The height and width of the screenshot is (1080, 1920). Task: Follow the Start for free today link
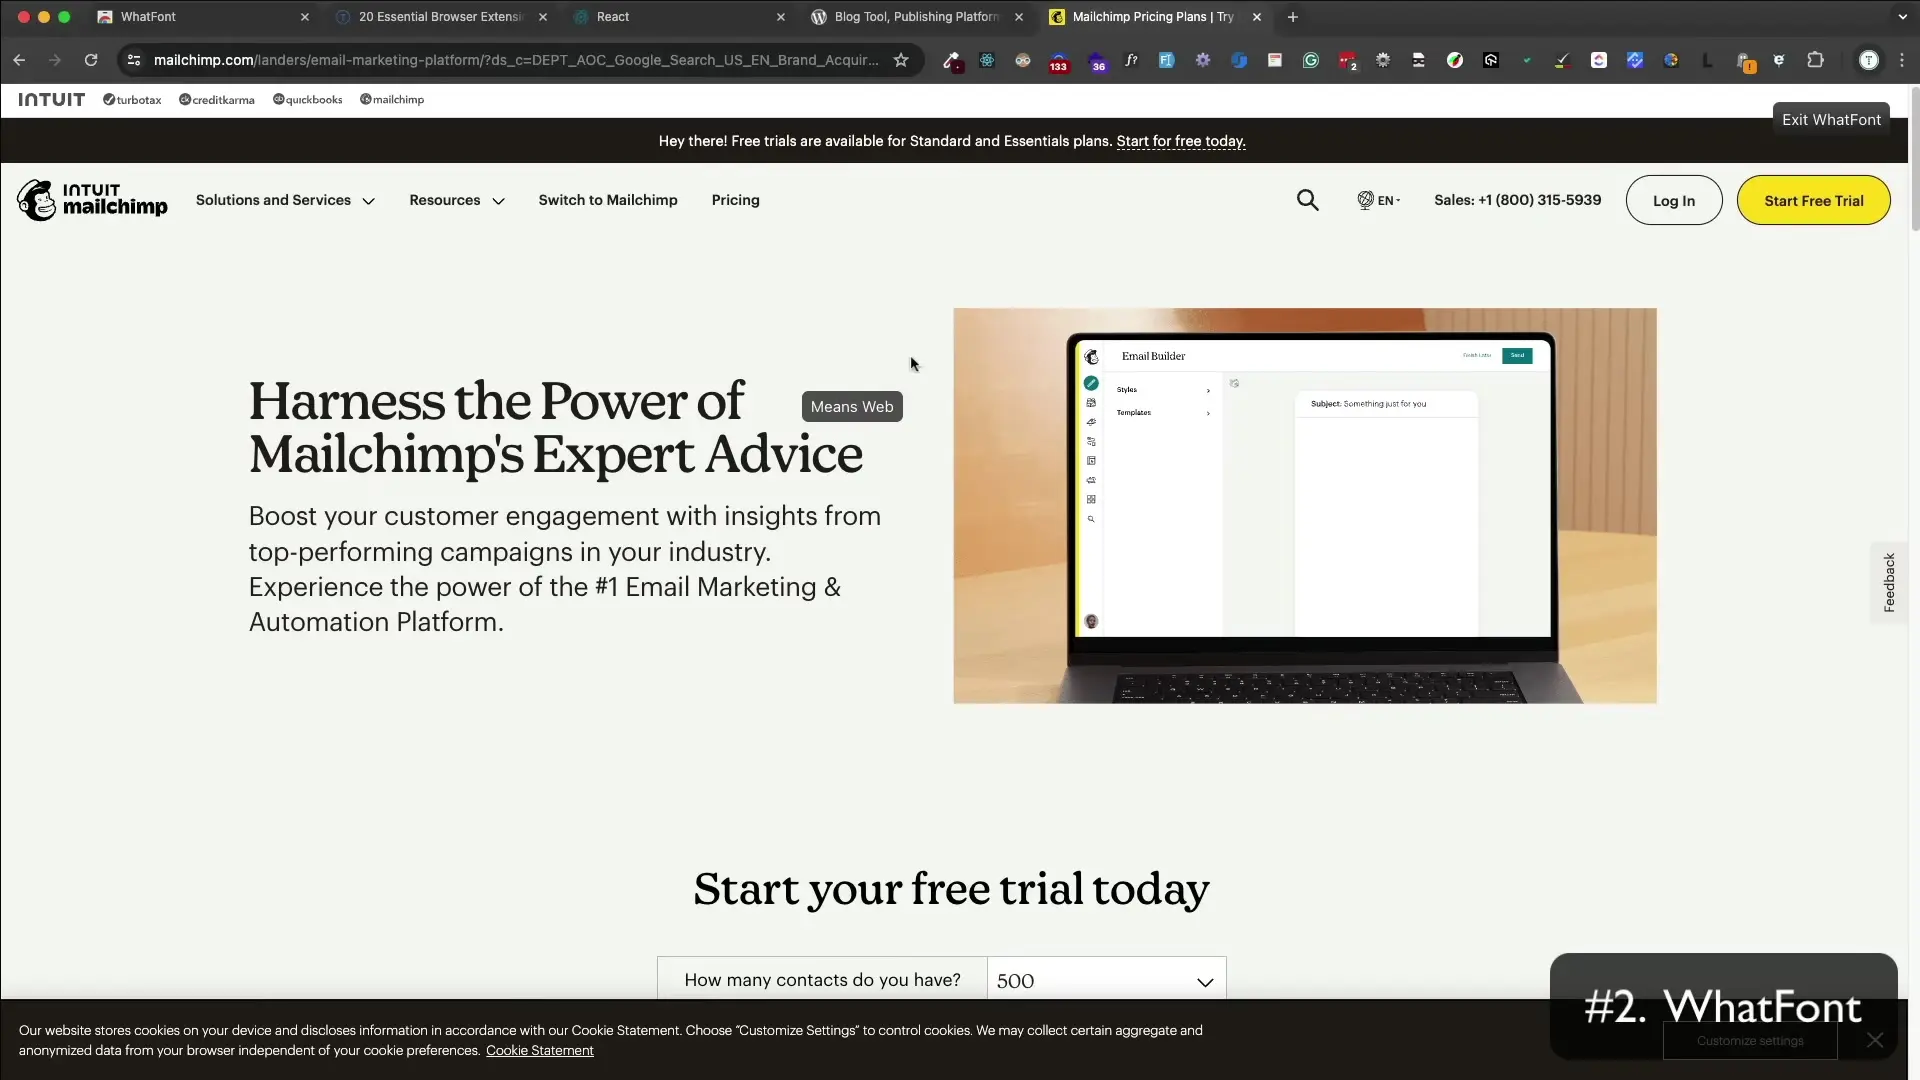[1180, 141]
